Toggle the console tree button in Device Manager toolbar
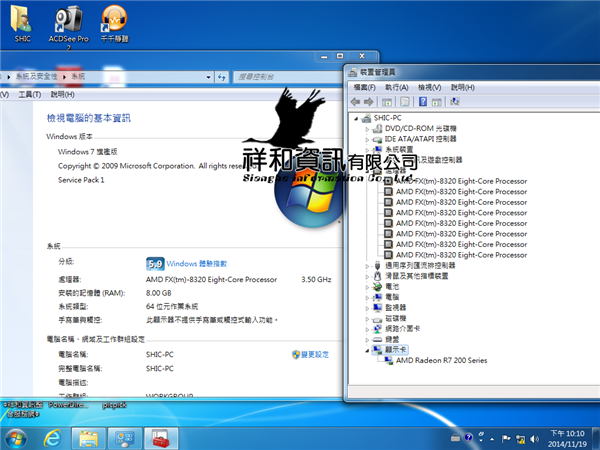This screenshot has width=600, height=450. 387,102
